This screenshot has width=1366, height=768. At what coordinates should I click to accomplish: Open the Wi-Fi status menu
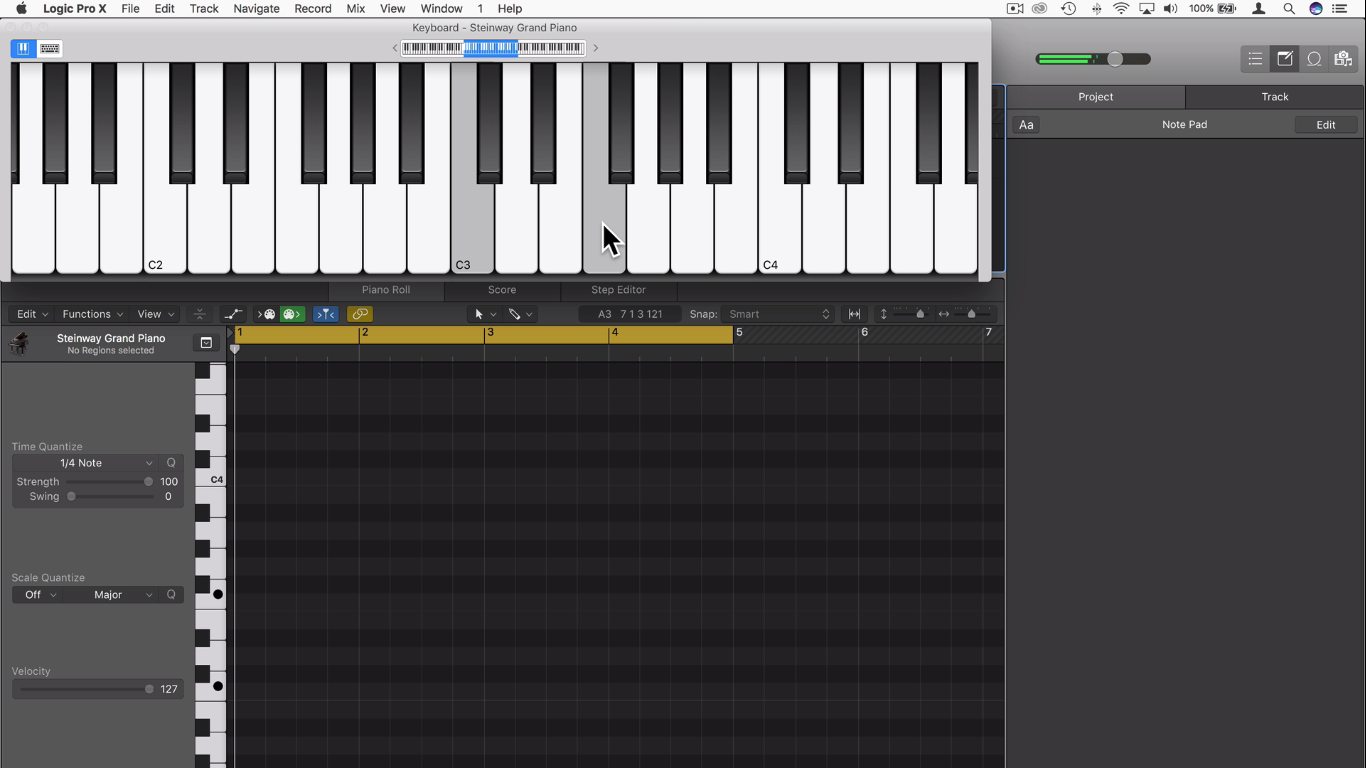click(x=1122, y=9)
